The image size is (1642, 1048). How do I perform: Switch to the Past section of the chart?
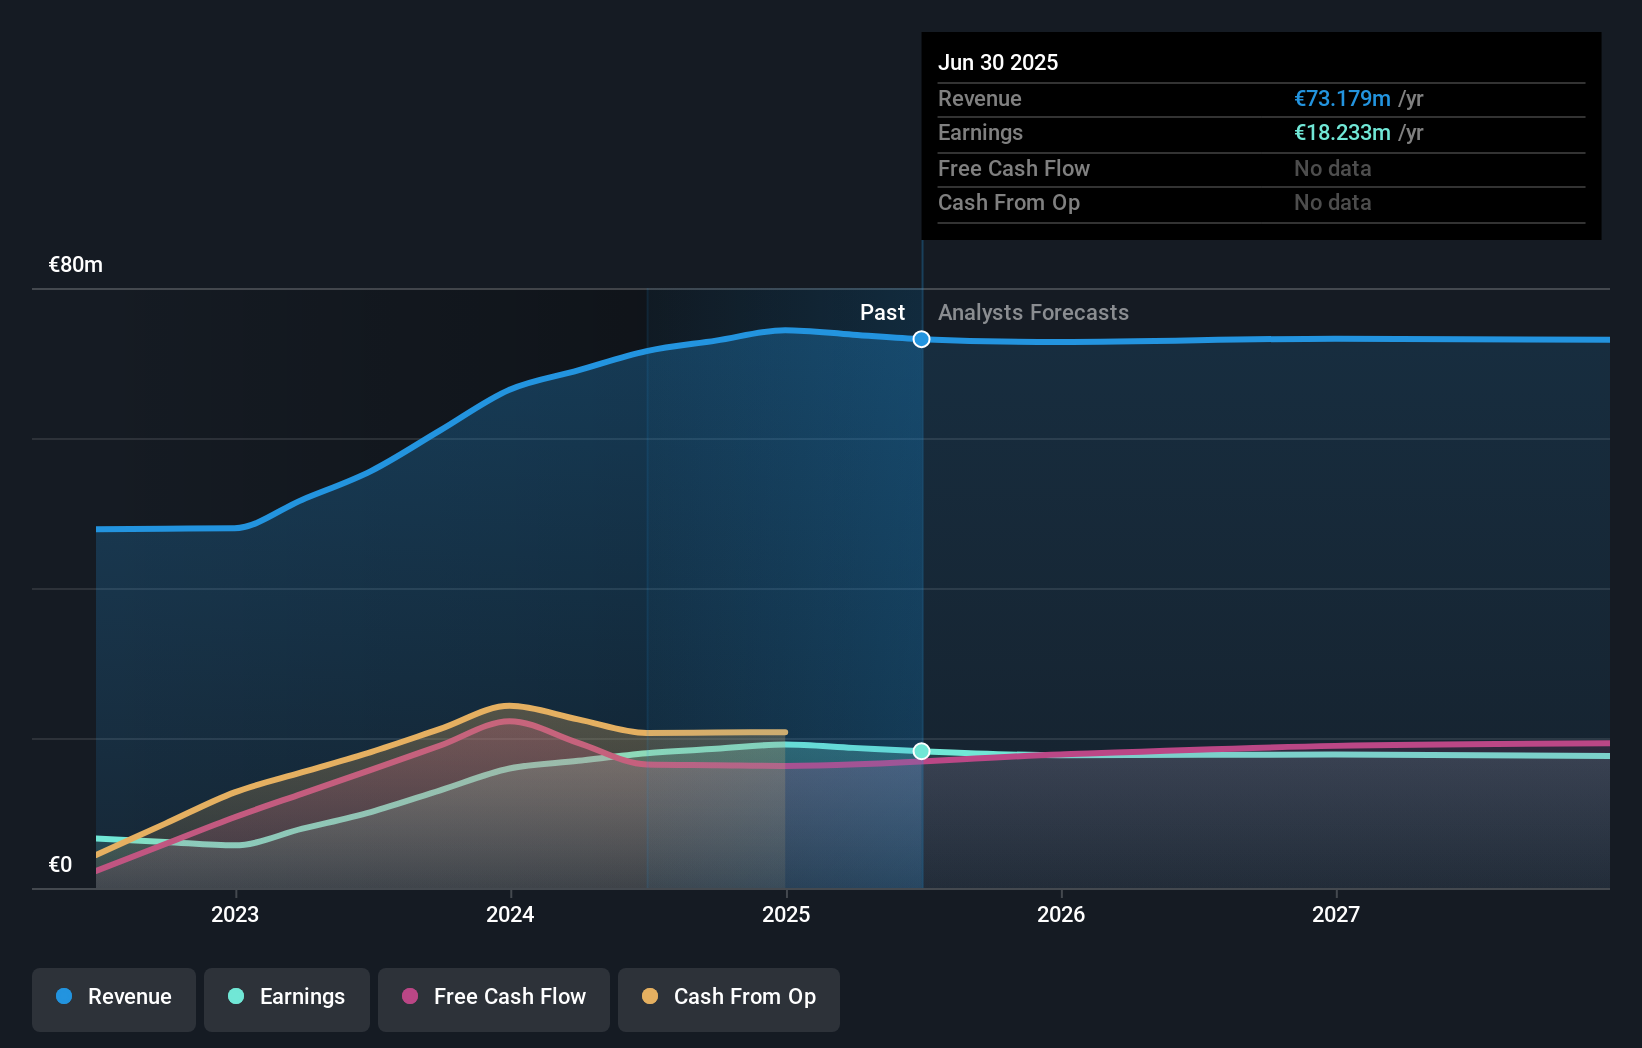[882, 313]
